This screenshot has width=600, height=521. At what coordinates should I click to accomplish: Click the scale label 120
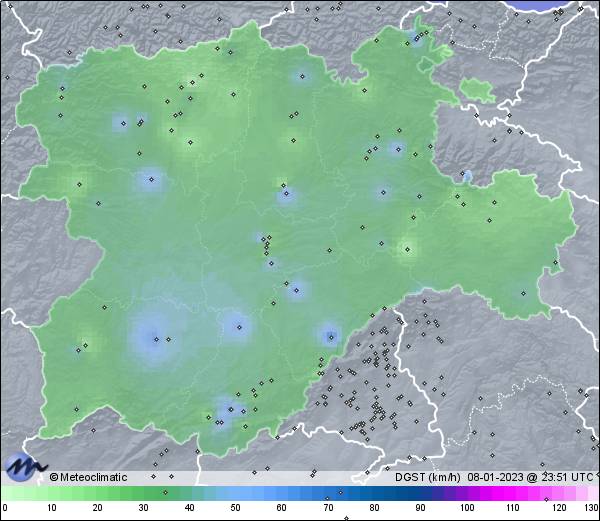pos(559,508)
